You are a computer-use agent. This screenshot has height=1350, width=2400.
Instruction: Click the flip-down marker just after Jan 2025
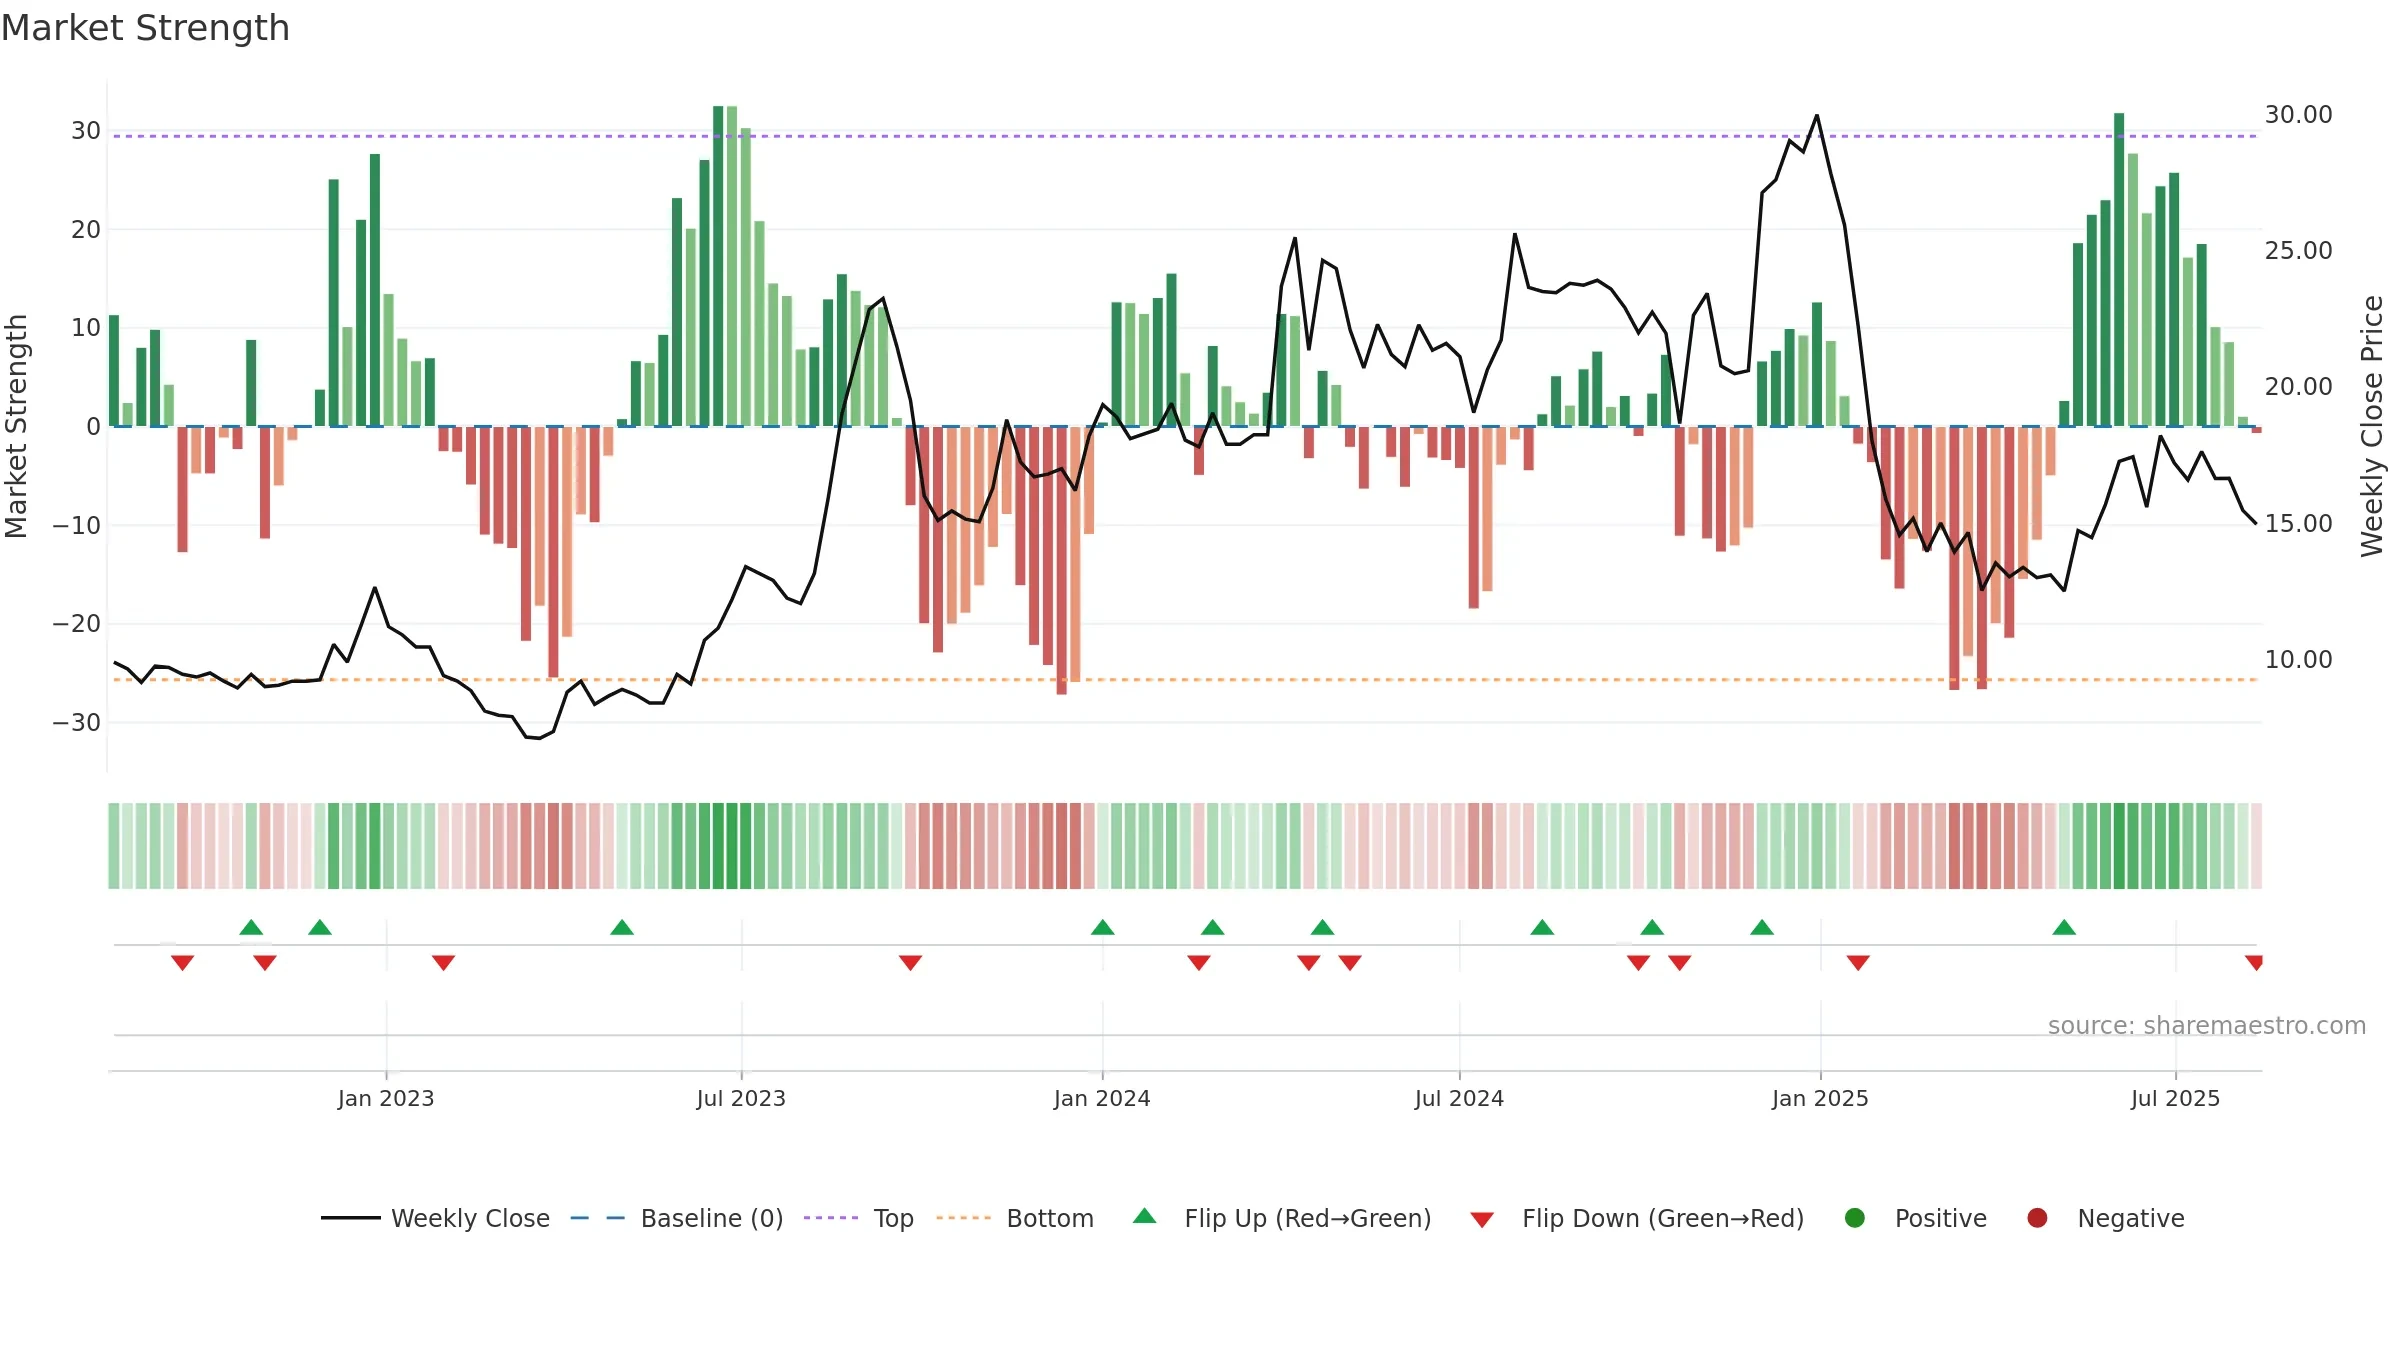(x=1858, y=963)
